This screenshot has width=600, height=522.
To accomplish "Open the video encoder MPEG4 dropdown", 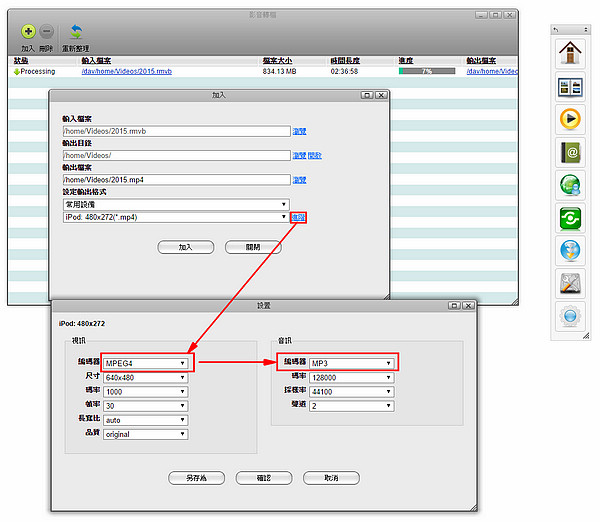I will point(145,363).
